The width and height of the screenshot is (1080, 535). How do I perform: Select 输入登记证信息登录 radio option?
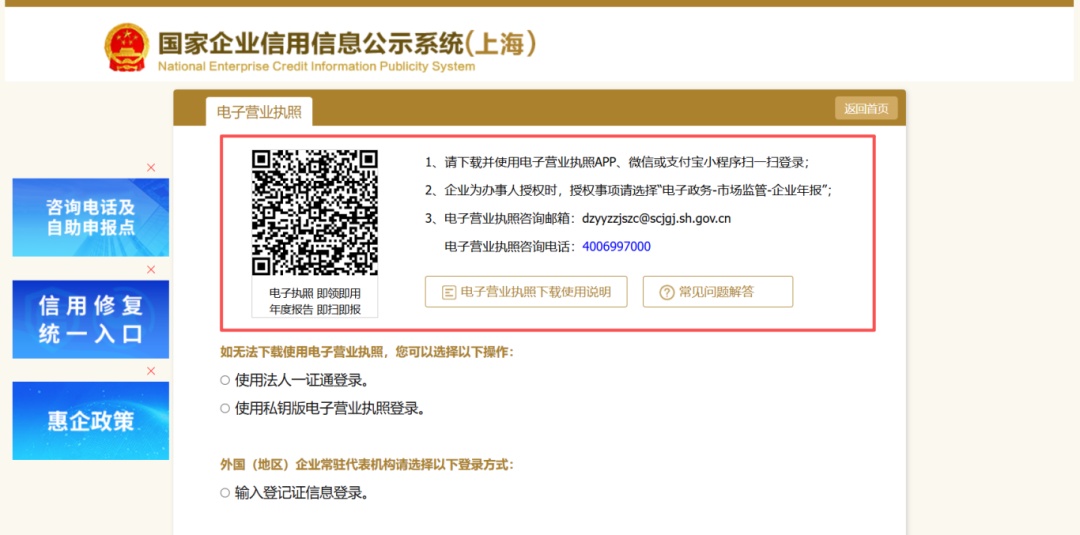click(225, 493)
